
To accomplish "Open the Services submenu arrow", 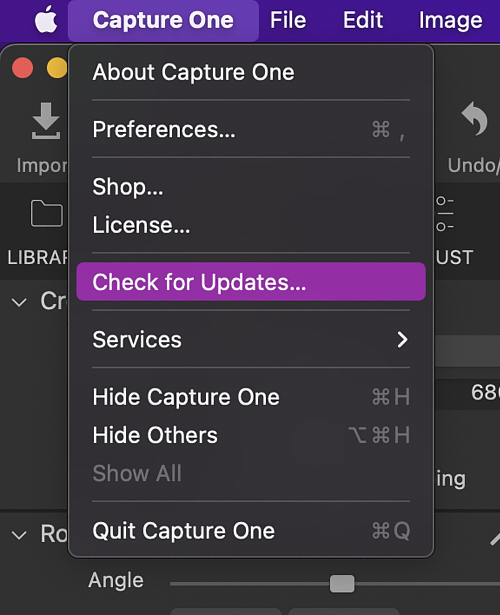I will click(402, 340).
